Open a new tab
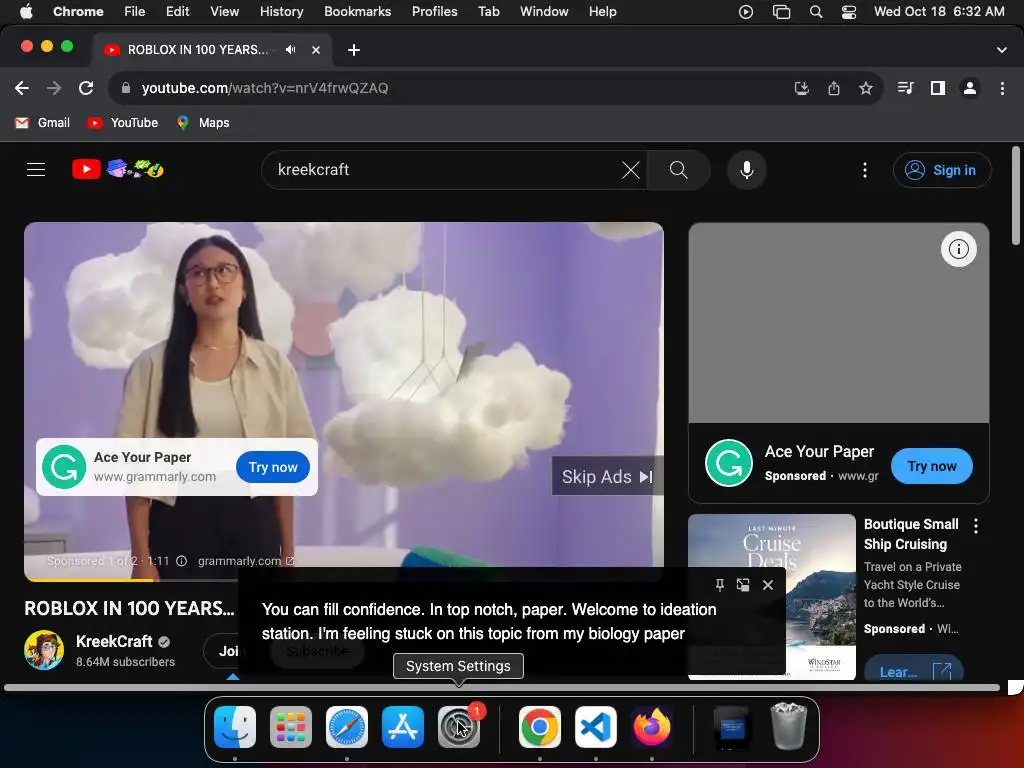Viewport: 1024px width, 768px height. pyautogui.click(x=354, y=50)
